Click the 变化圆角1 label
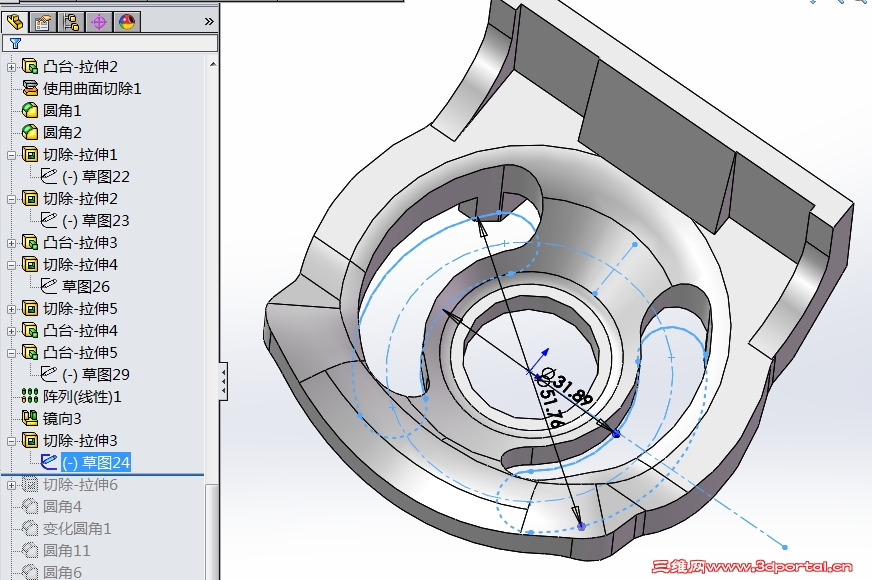Image resolution: width=872 pixels, height=580 pixels. point(77,528)
